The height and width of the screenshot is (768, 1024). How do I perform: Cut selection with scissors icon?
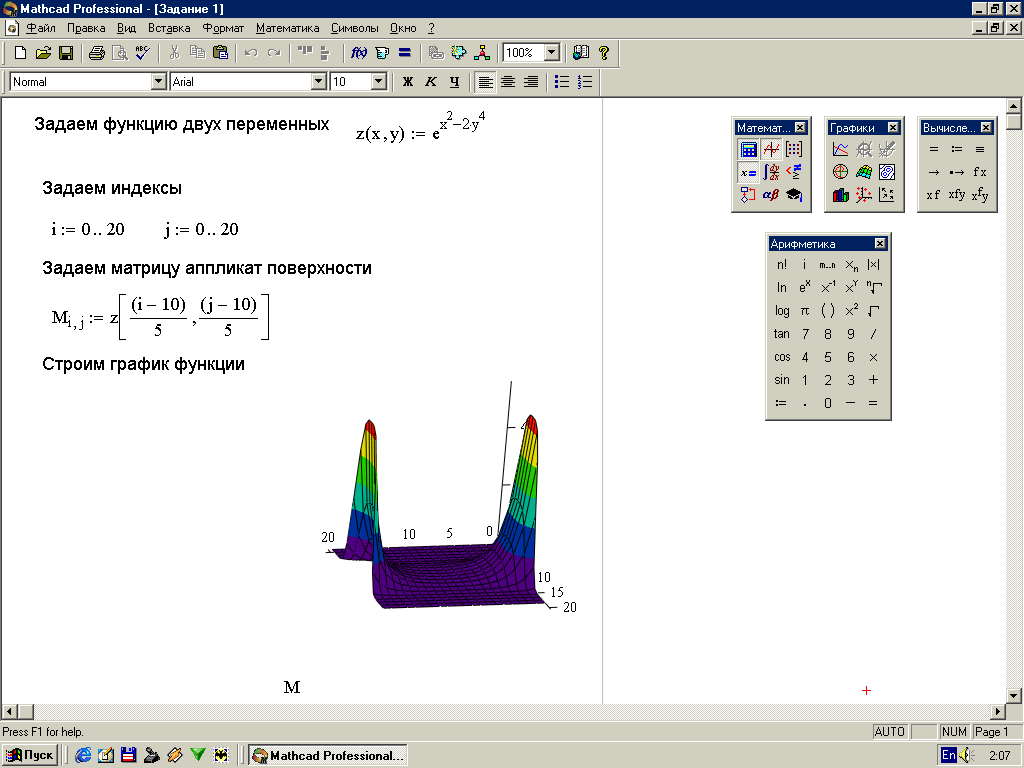tap(174, 53)
